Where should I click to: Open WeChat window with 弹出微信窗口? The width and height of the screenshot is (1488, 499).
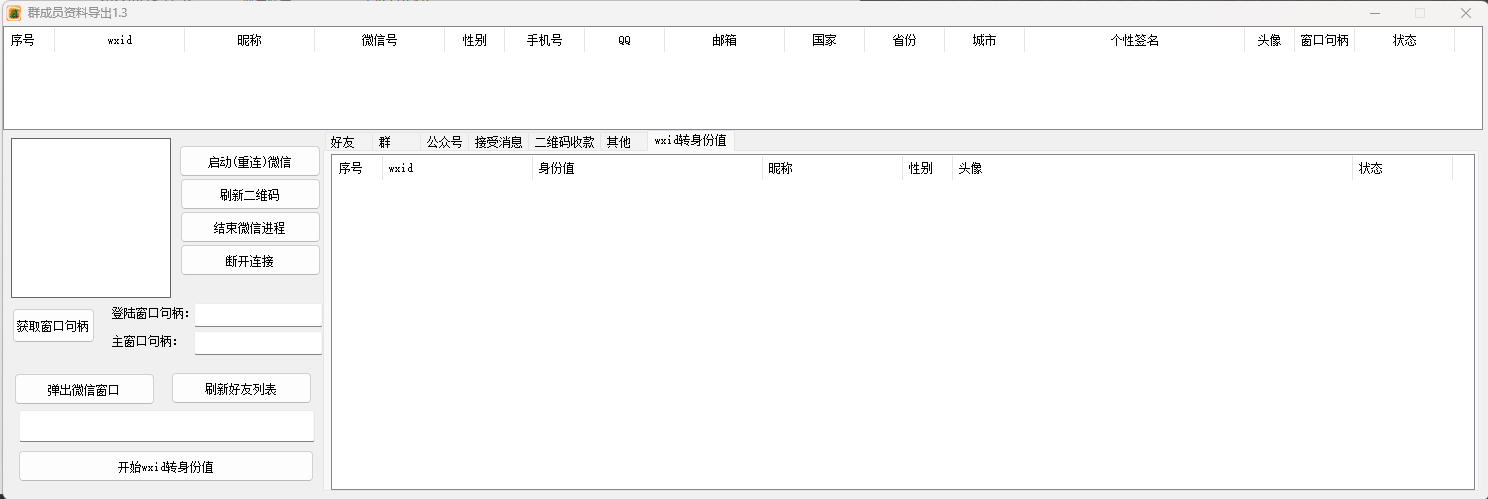click(x=84, y=389)
